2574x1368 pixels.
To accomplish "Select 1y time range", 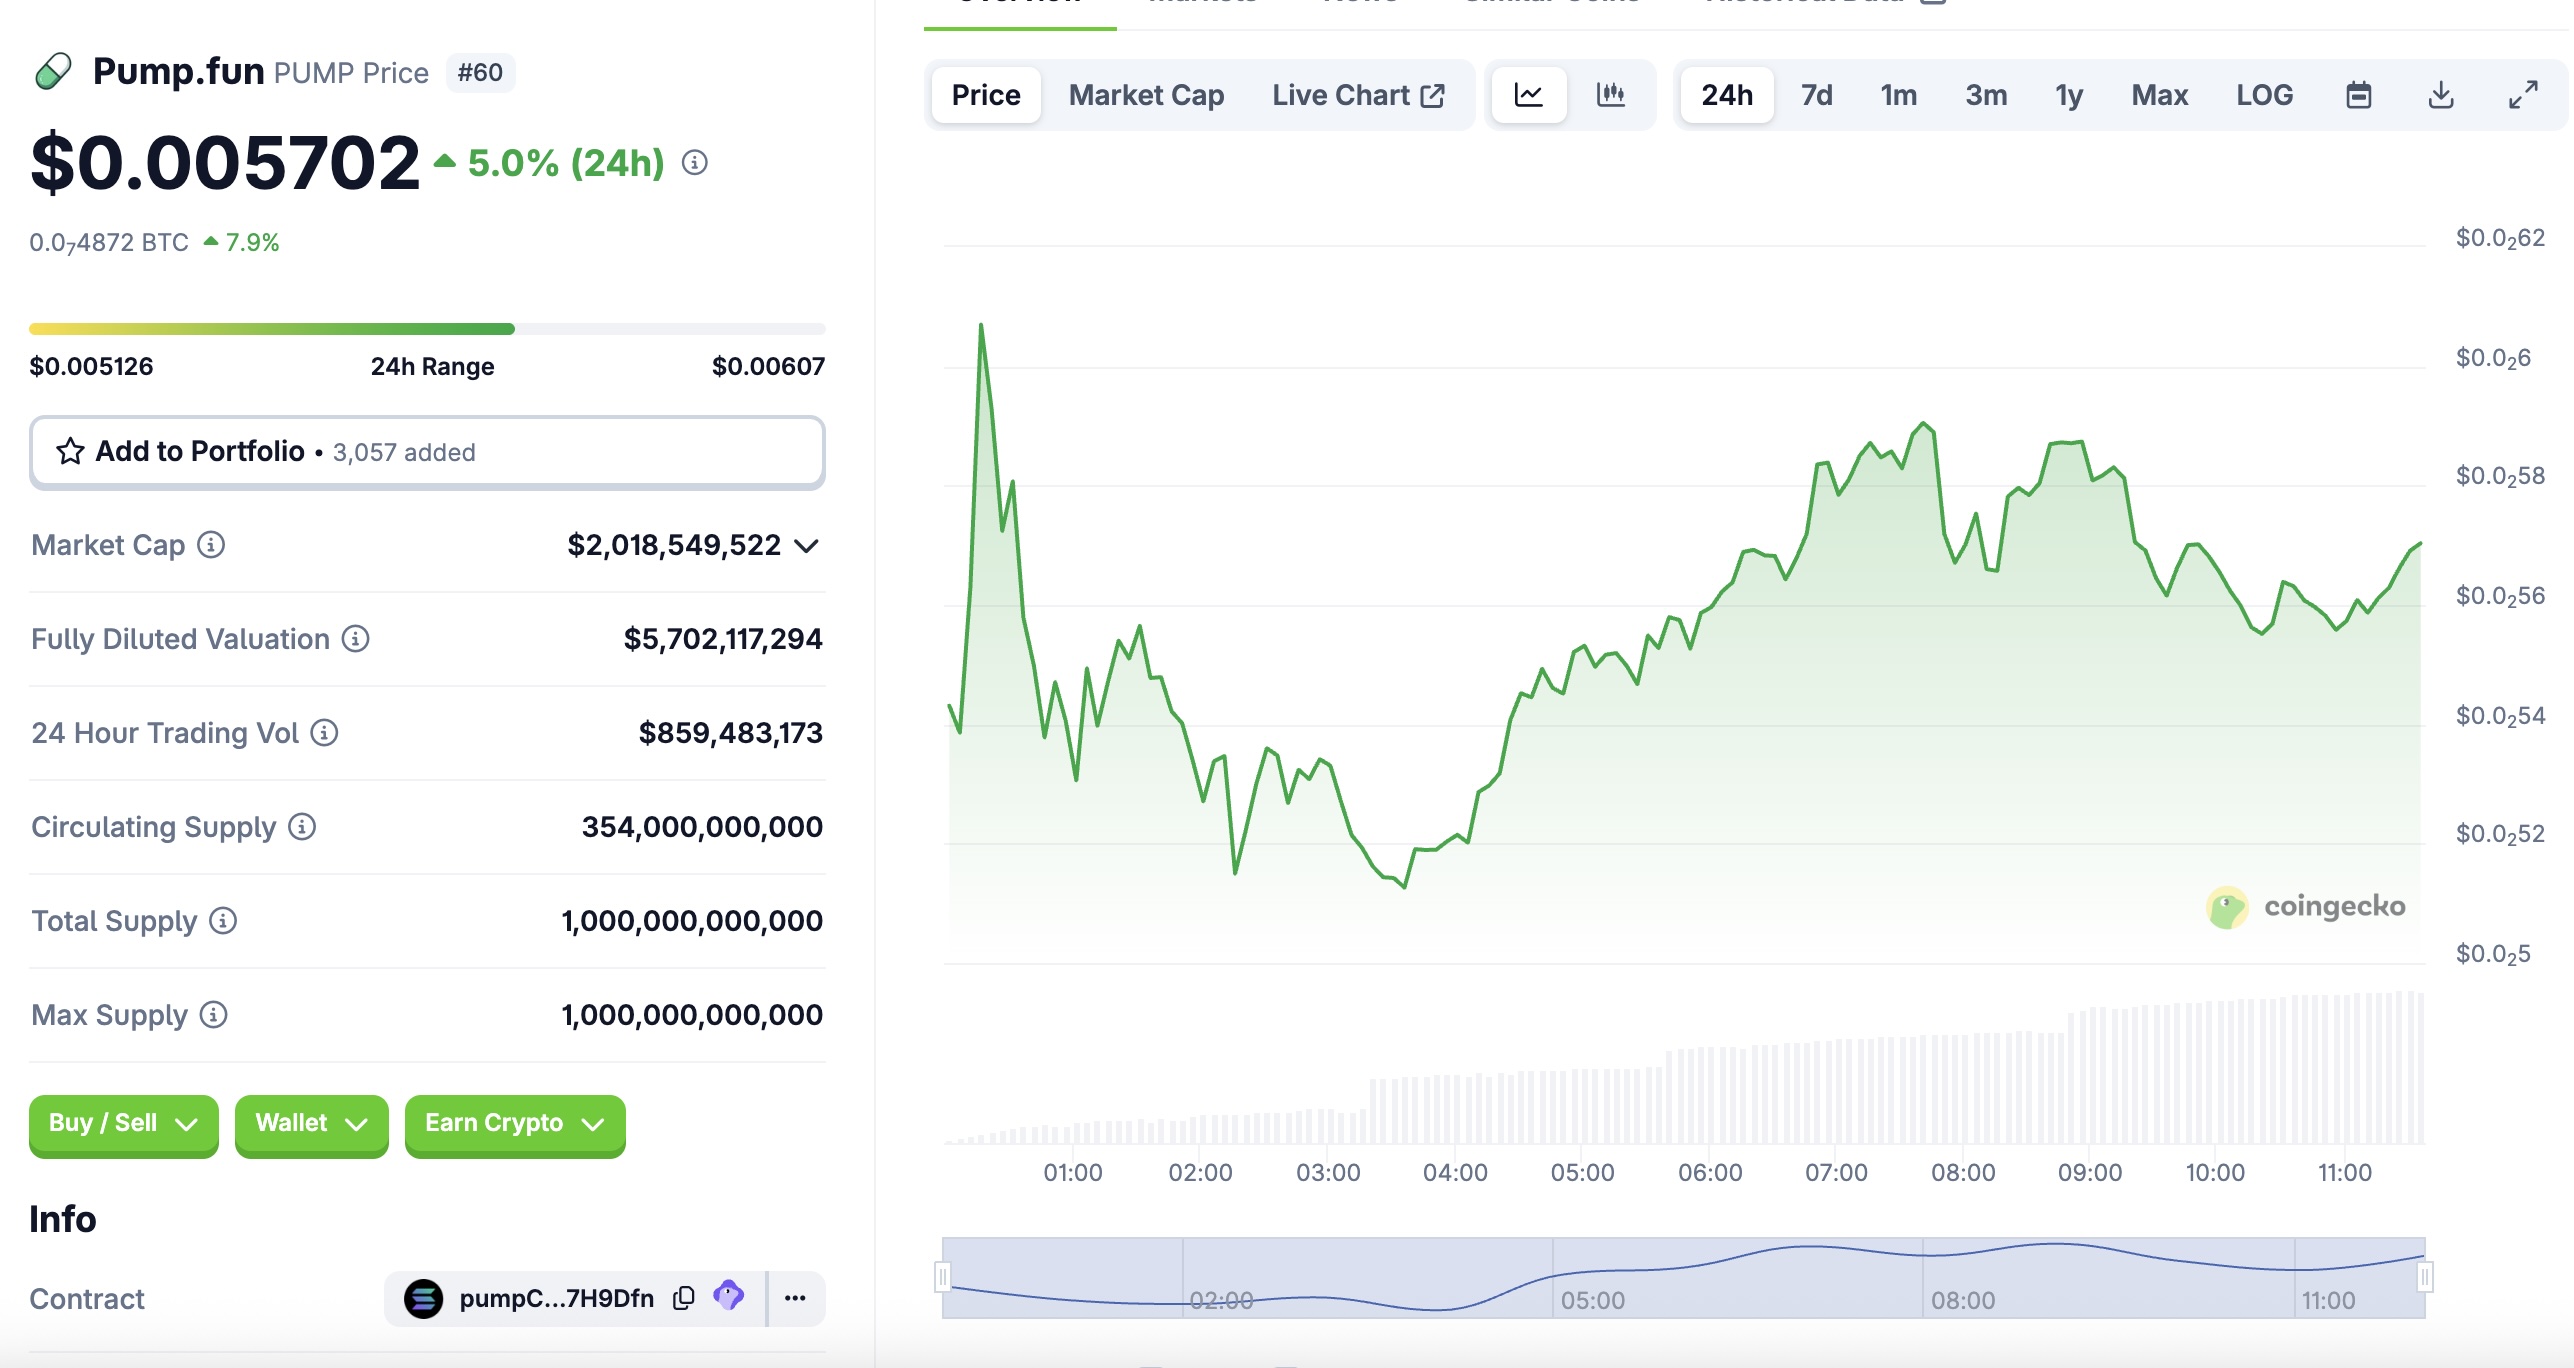I will point(2069,95).
